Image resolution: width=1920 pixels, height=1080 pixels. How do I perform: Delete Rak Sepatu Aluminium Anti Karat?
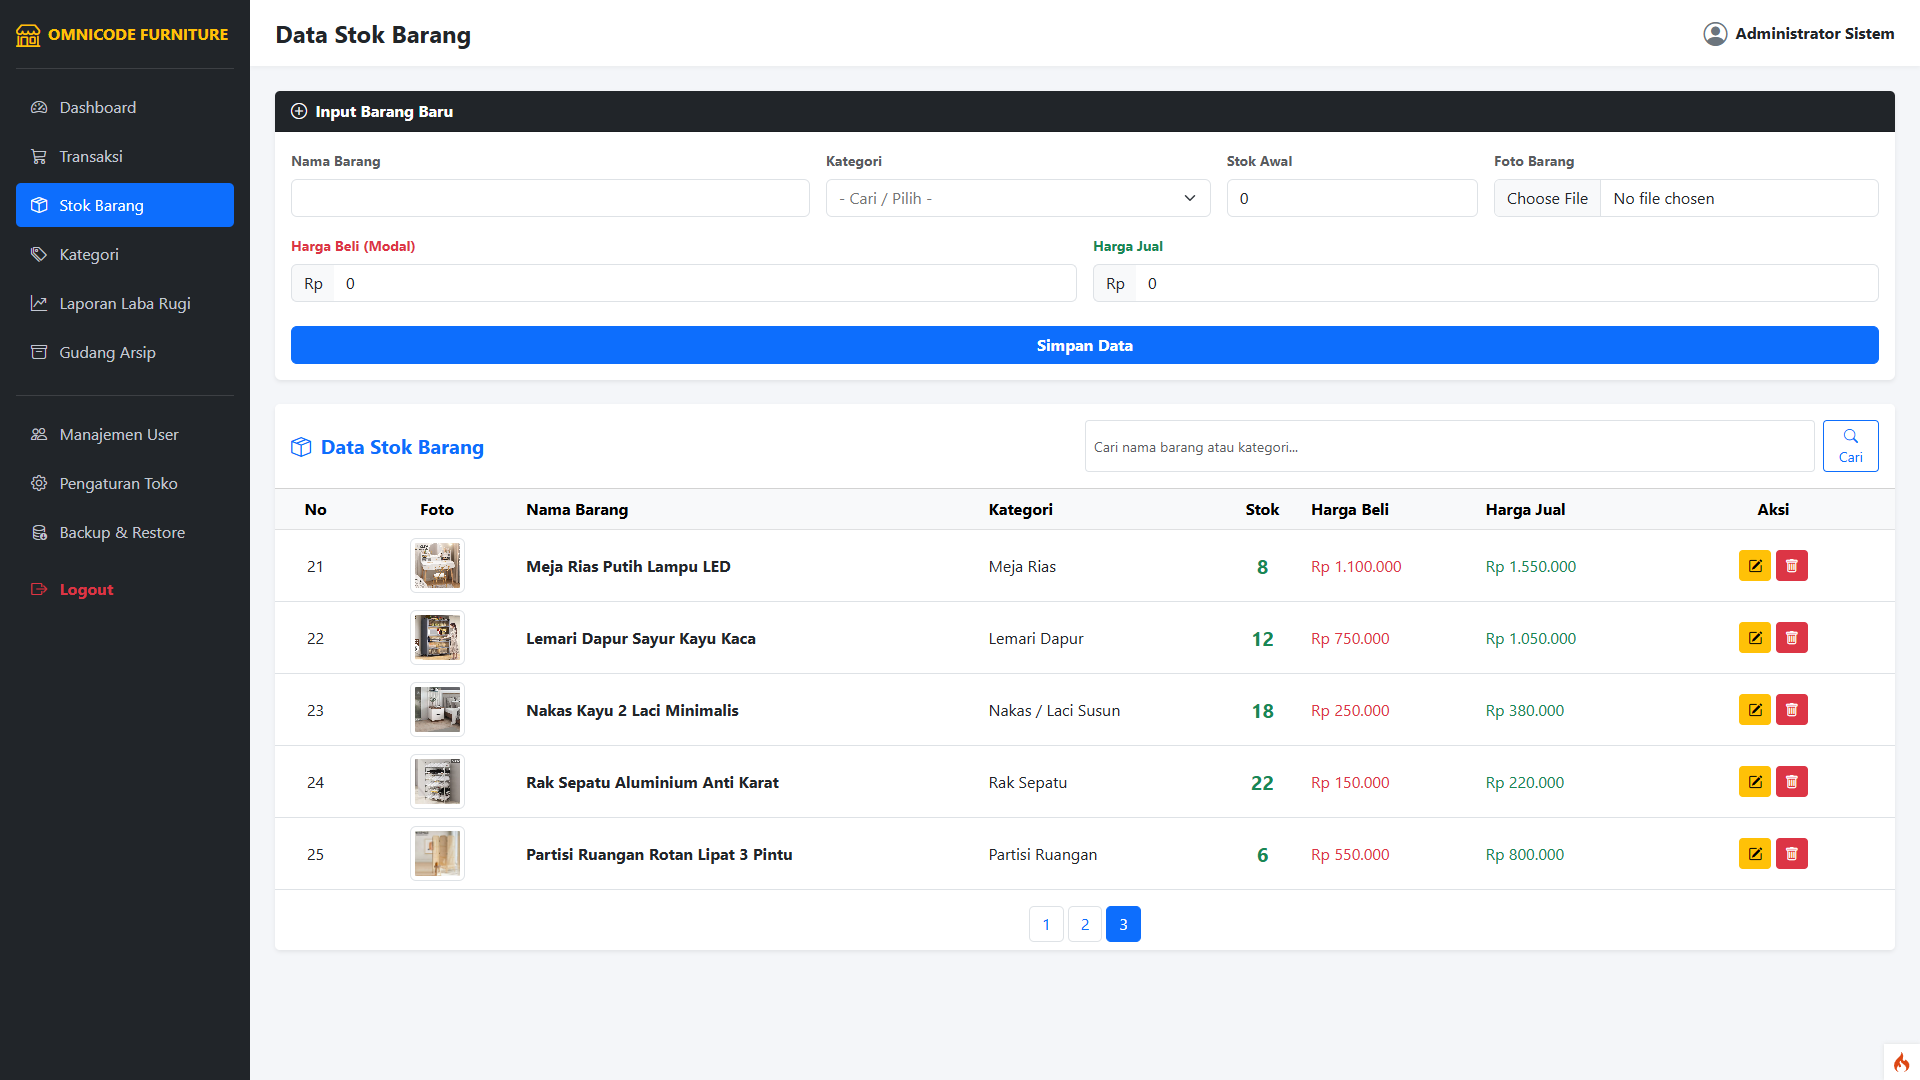click(x=1791, y=782)
